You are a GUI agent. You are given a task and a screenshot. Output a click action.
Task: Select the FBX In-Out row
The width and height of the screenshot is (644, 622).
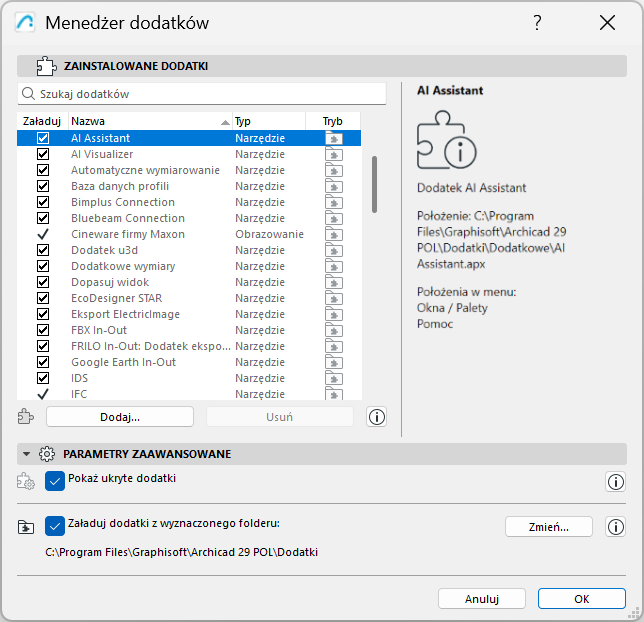[x=189, y=330]
